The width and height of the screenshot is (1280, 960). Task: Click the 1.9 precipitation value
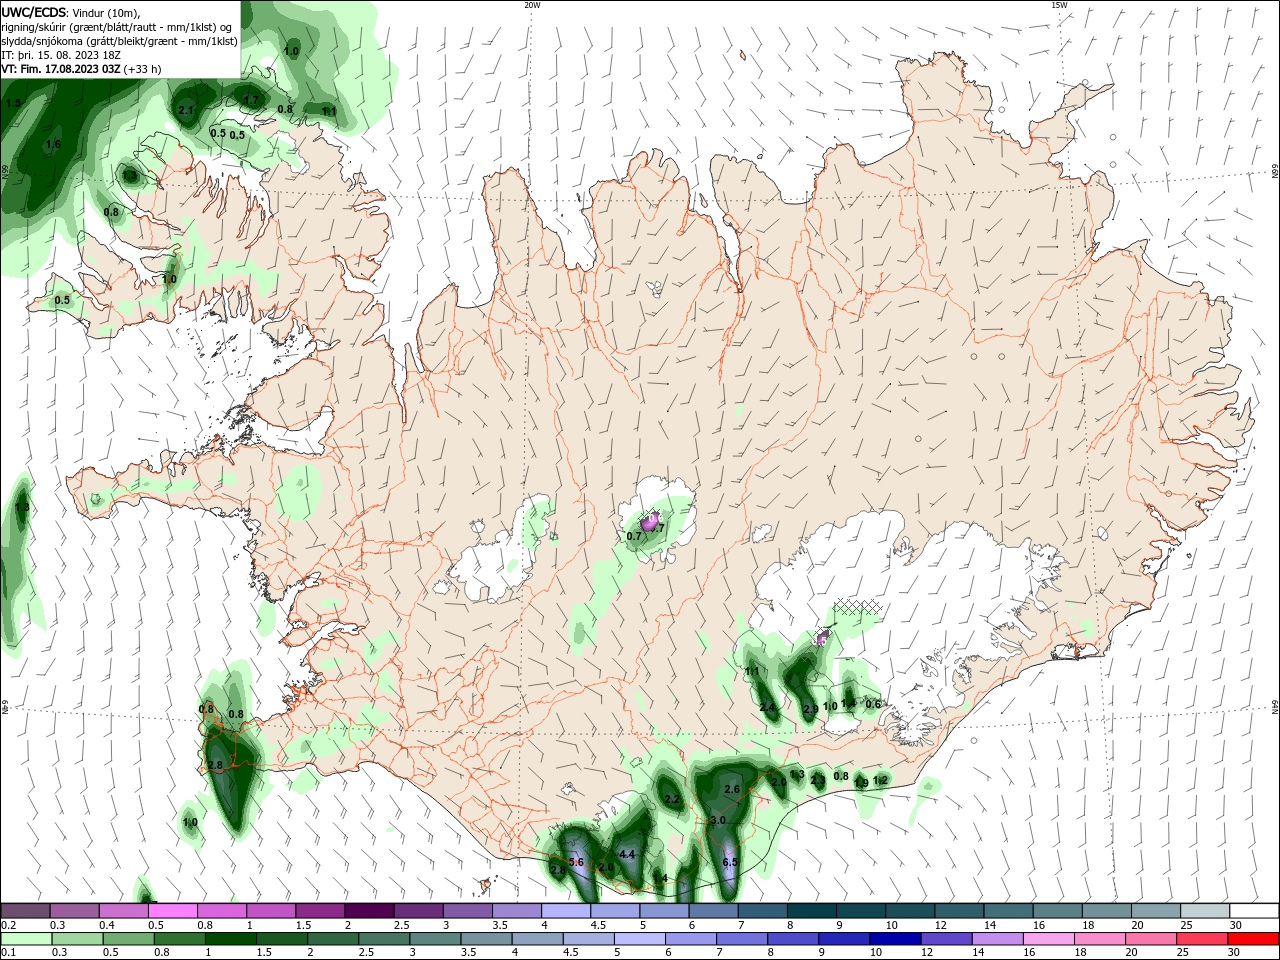click(x=861, y=783)
